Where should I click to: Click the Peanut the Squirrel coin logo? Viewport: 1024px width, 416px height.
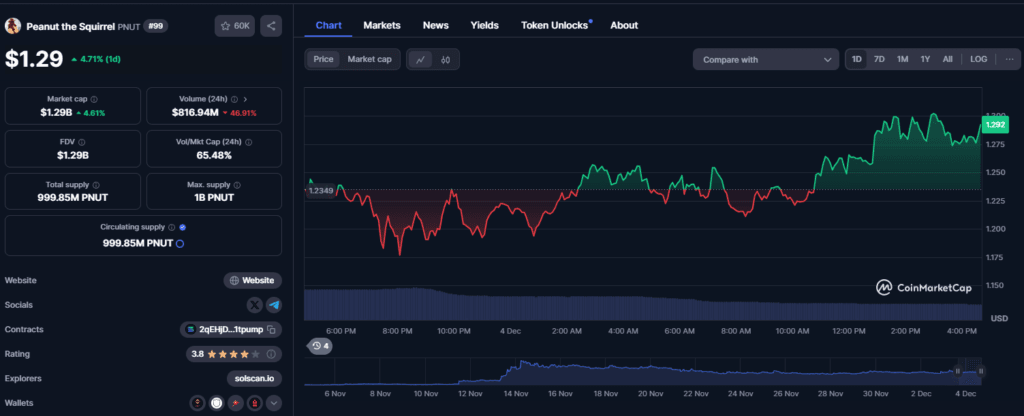(x=12, y=26)
